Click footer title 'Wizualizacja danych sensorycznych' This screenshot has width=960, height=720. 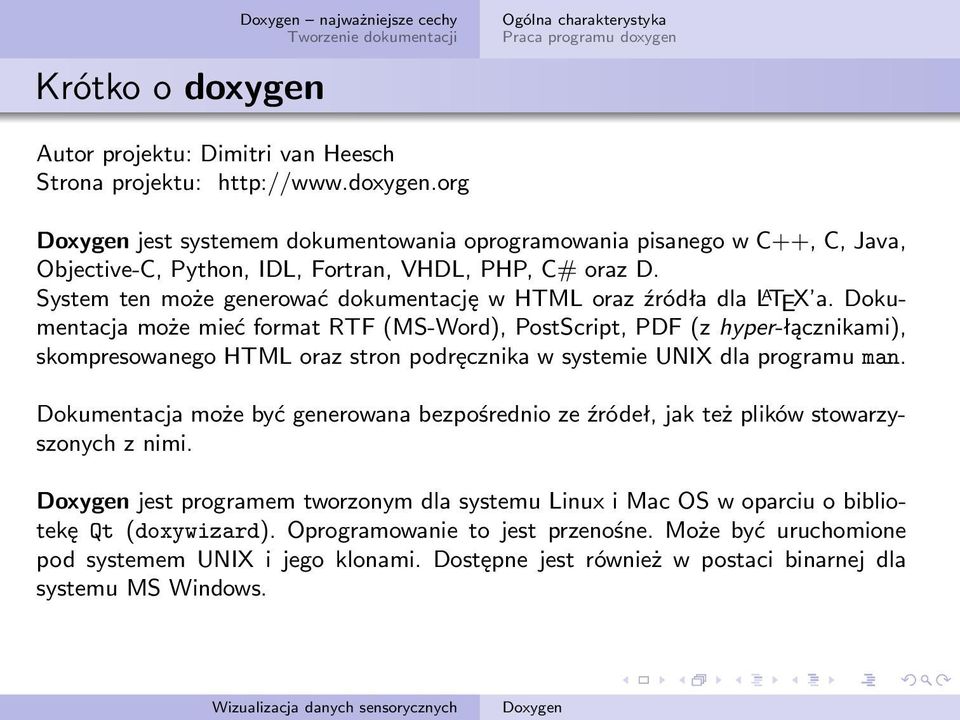tap(334, 707)
